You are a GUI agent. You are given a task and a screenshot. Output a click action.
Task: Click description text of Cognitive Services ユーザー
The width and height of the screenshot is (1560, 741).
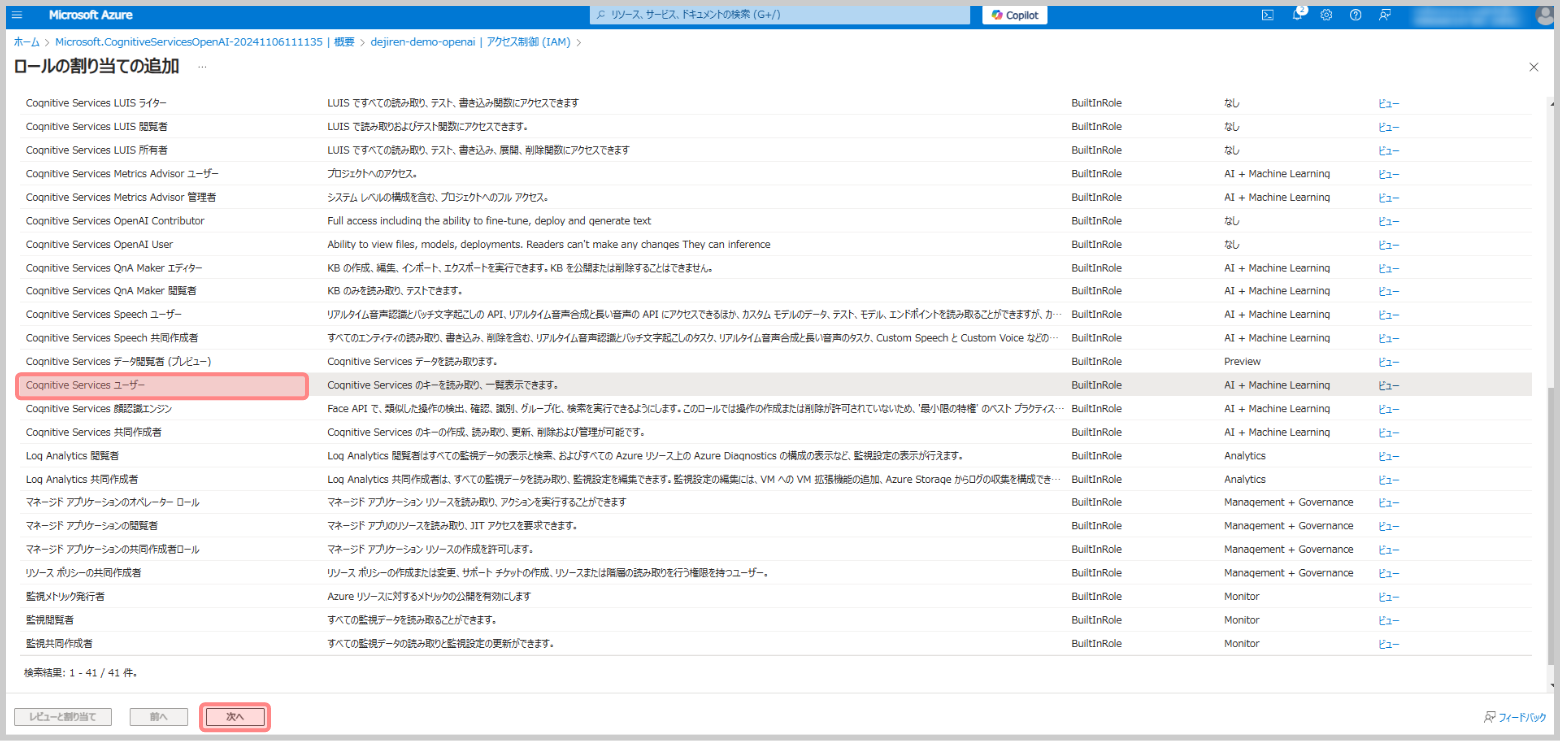pos(442,385)
